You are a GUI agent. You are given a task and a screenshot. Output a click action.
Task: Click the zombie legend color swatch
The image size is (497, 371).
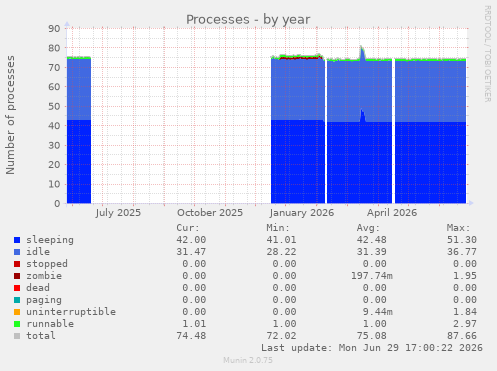[17, 276]
